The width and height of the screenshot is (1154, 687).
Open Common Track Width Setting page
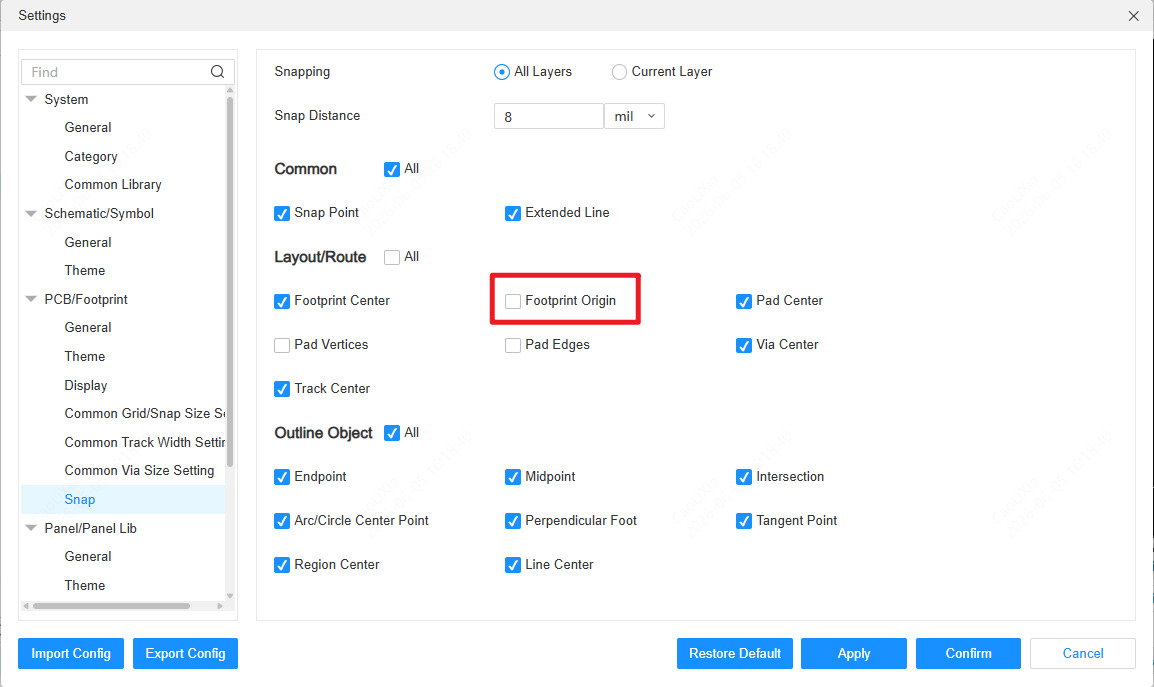[x=144, y=442]
